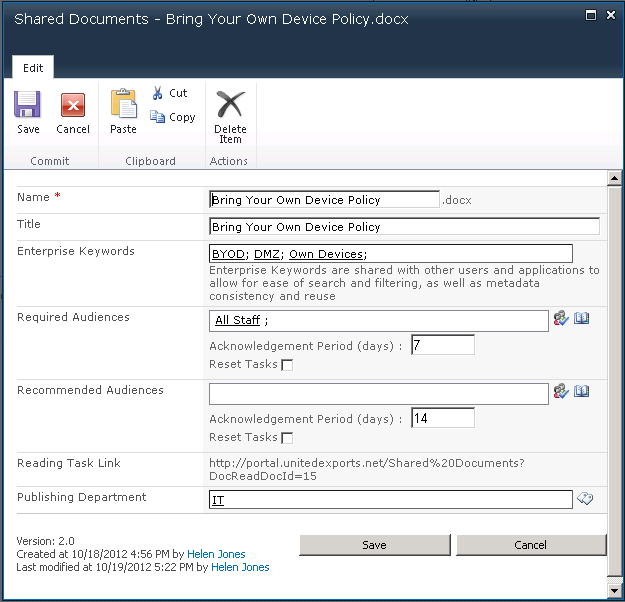Click the DMZ keyword term
Viewport: 625px width, 602px height.
click(267, 254)
